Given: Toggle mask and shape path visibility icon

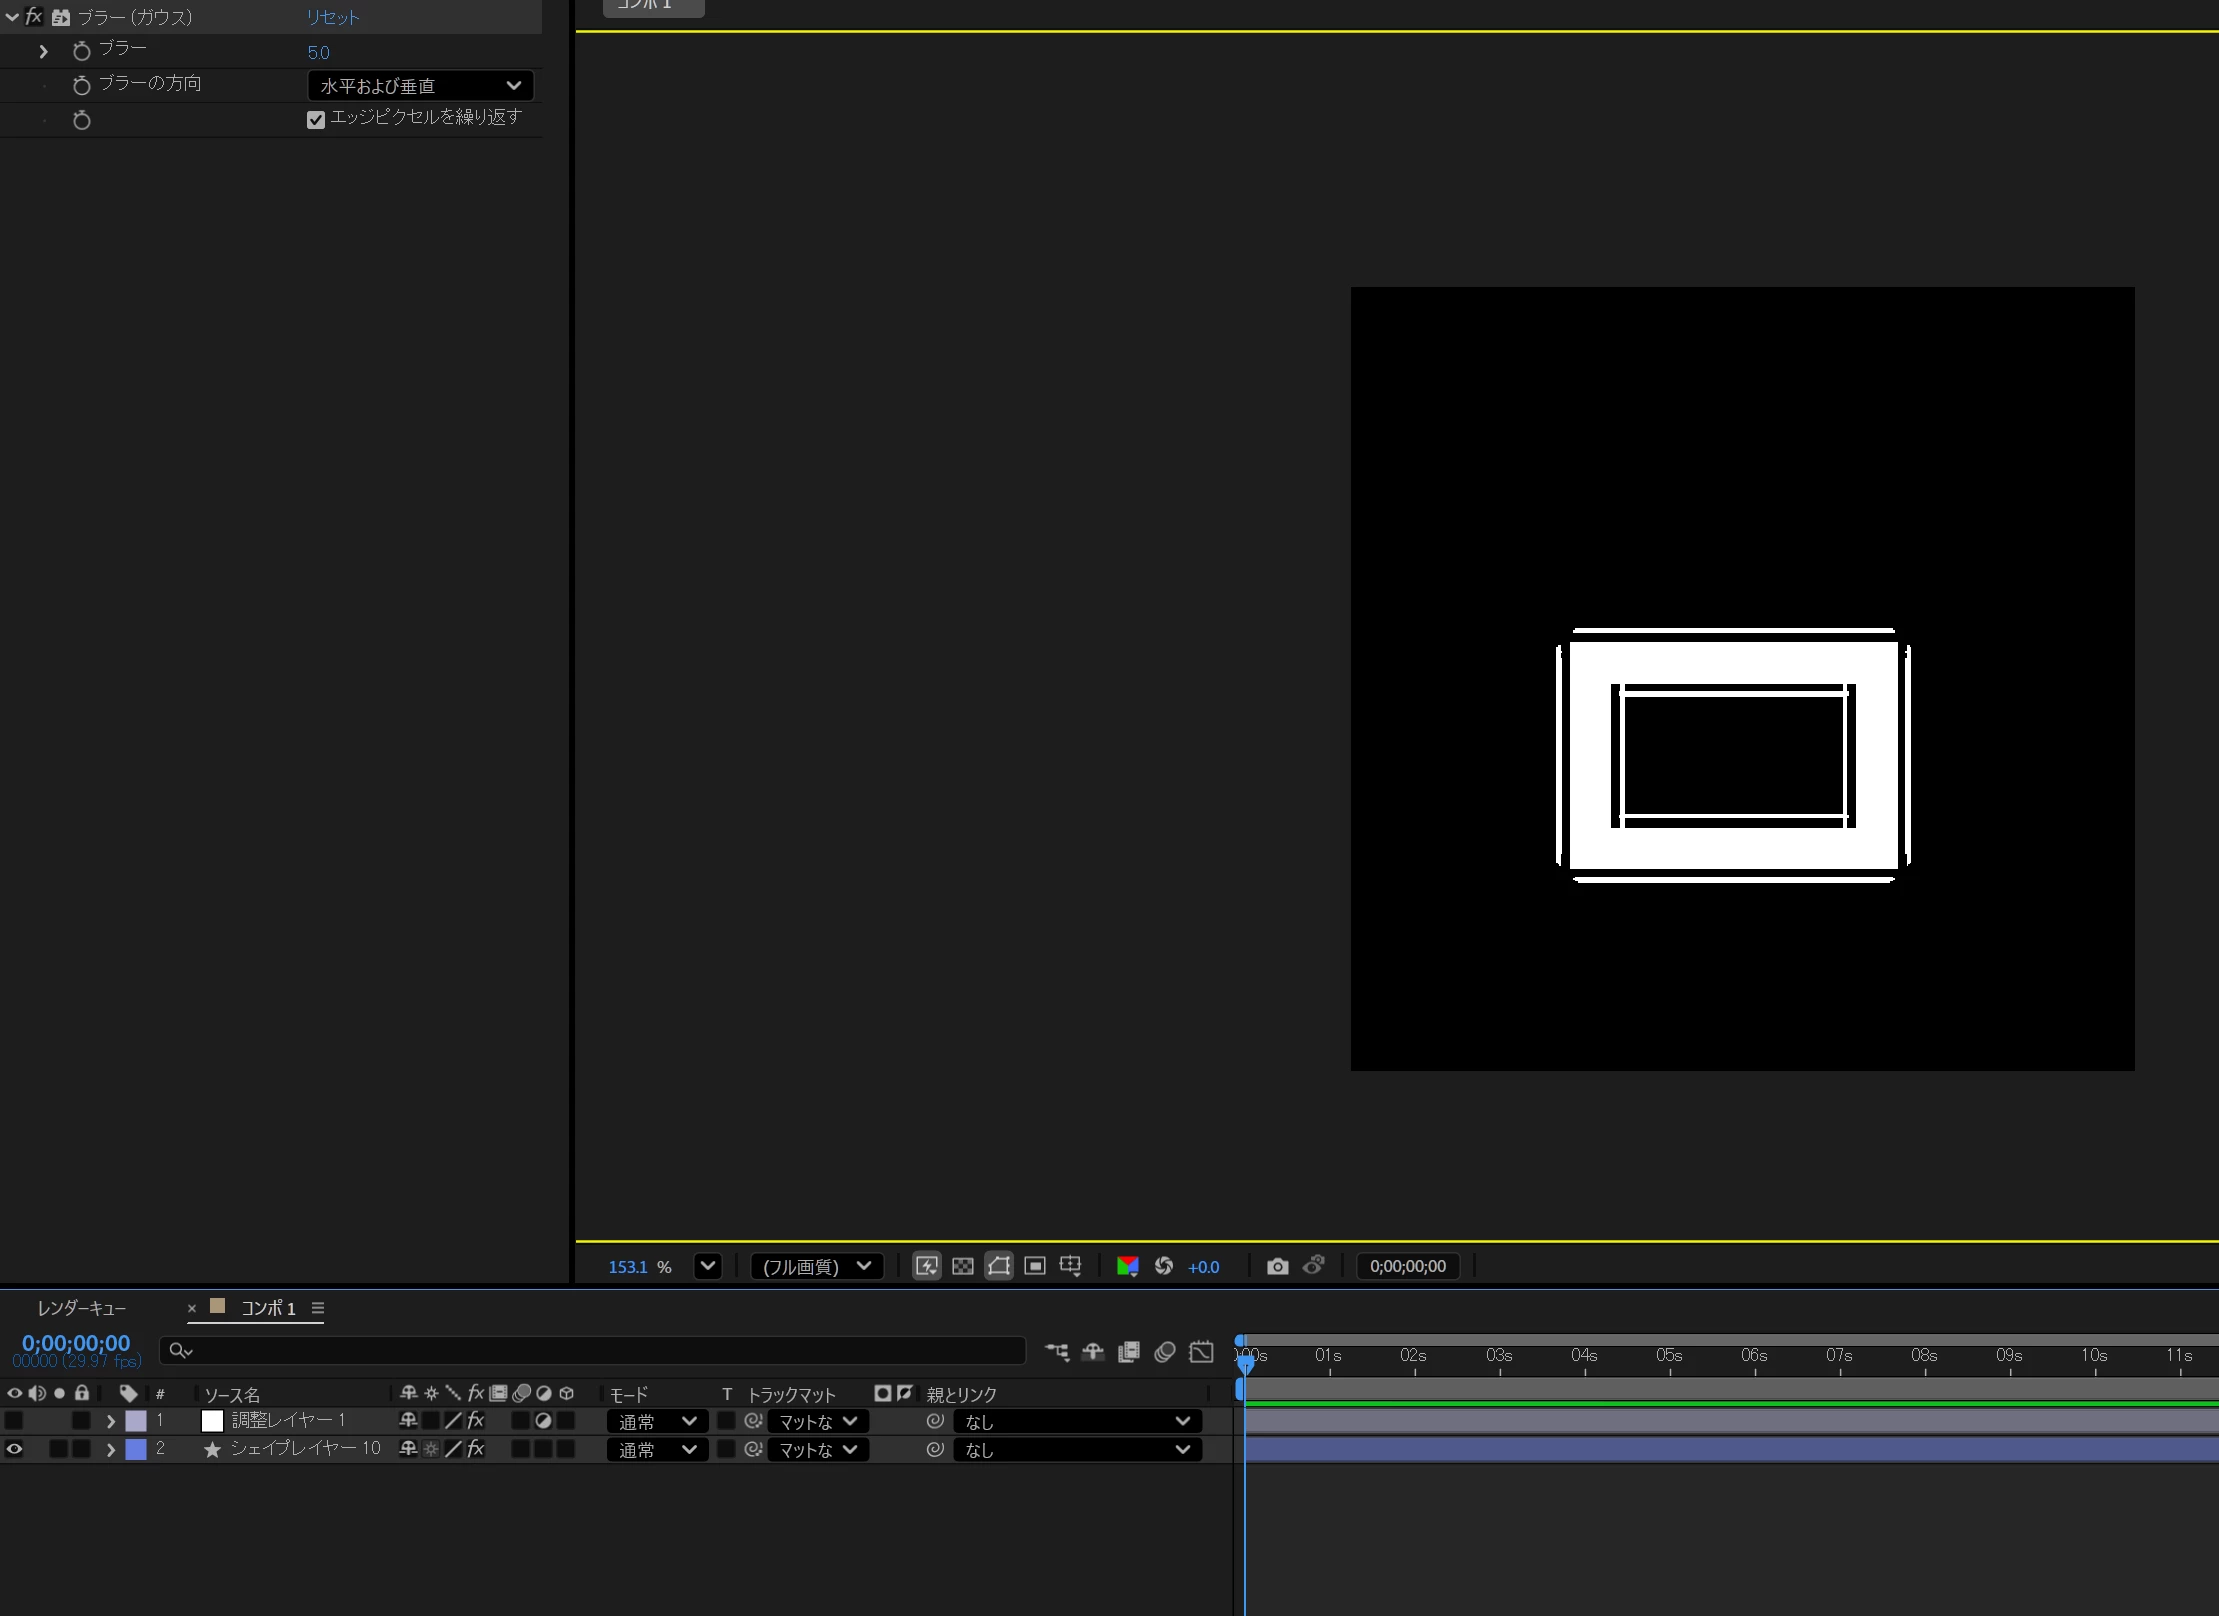Looking at the screenshot, I should point(998,1266).
